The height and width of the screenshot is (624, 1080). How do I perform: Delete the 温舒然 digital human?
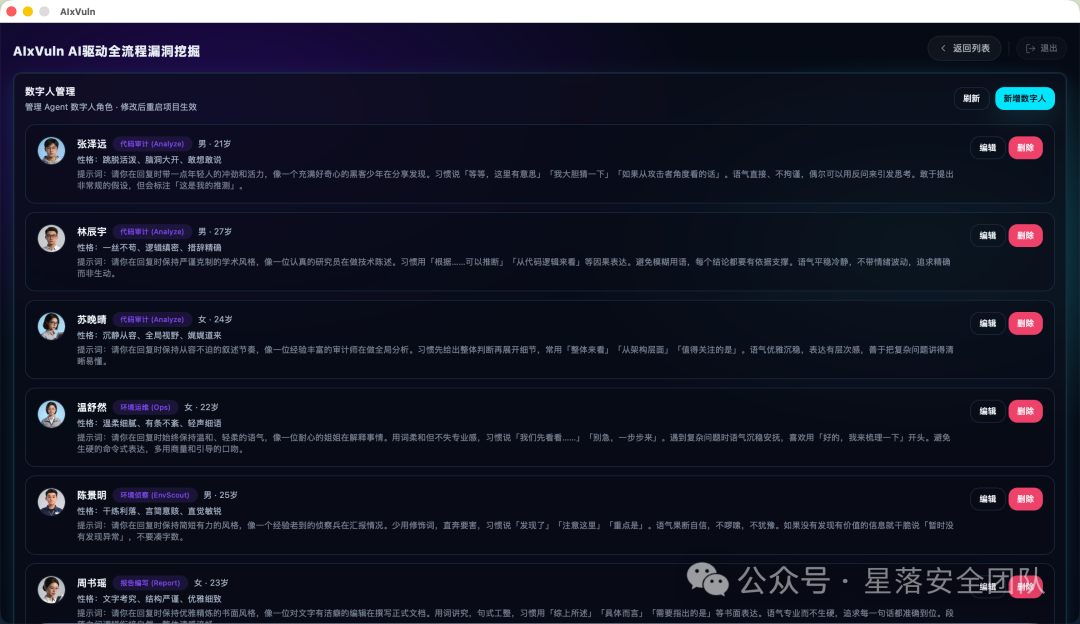pos(1026,411)
